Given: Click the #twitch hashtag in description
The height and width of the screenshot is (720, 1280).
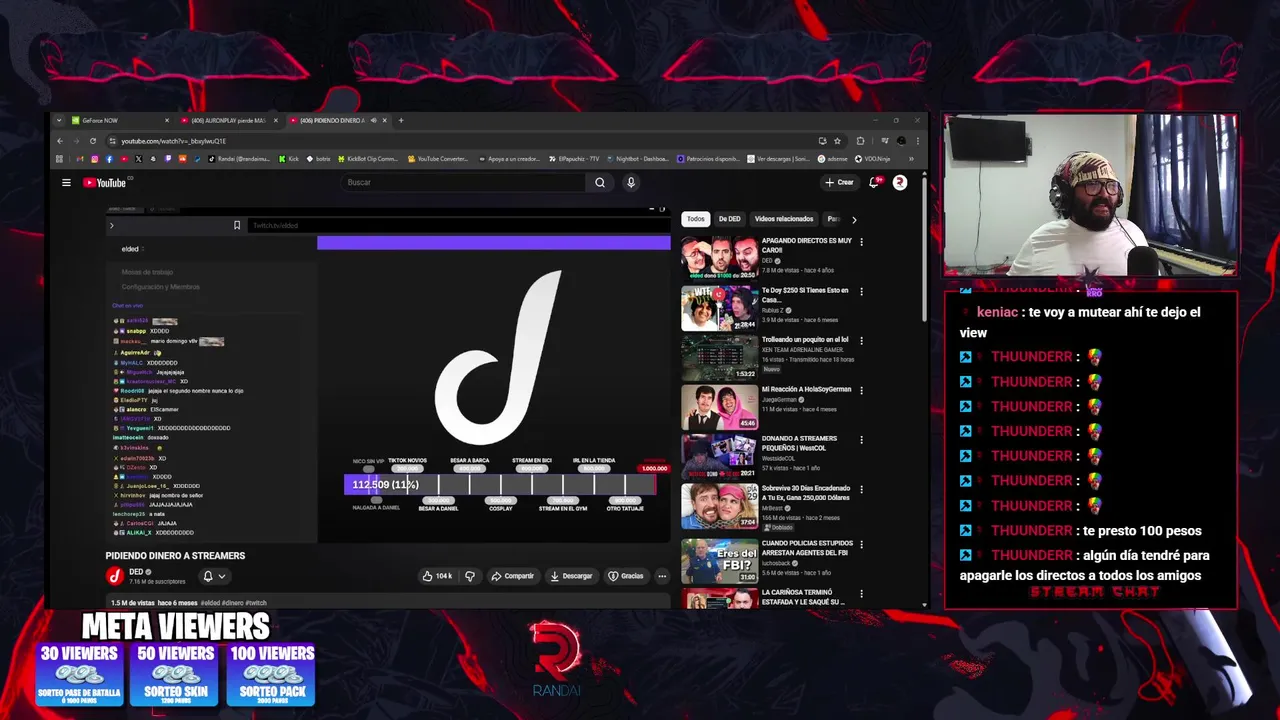Looking at the screenshot, I should [x=256, y=603].
